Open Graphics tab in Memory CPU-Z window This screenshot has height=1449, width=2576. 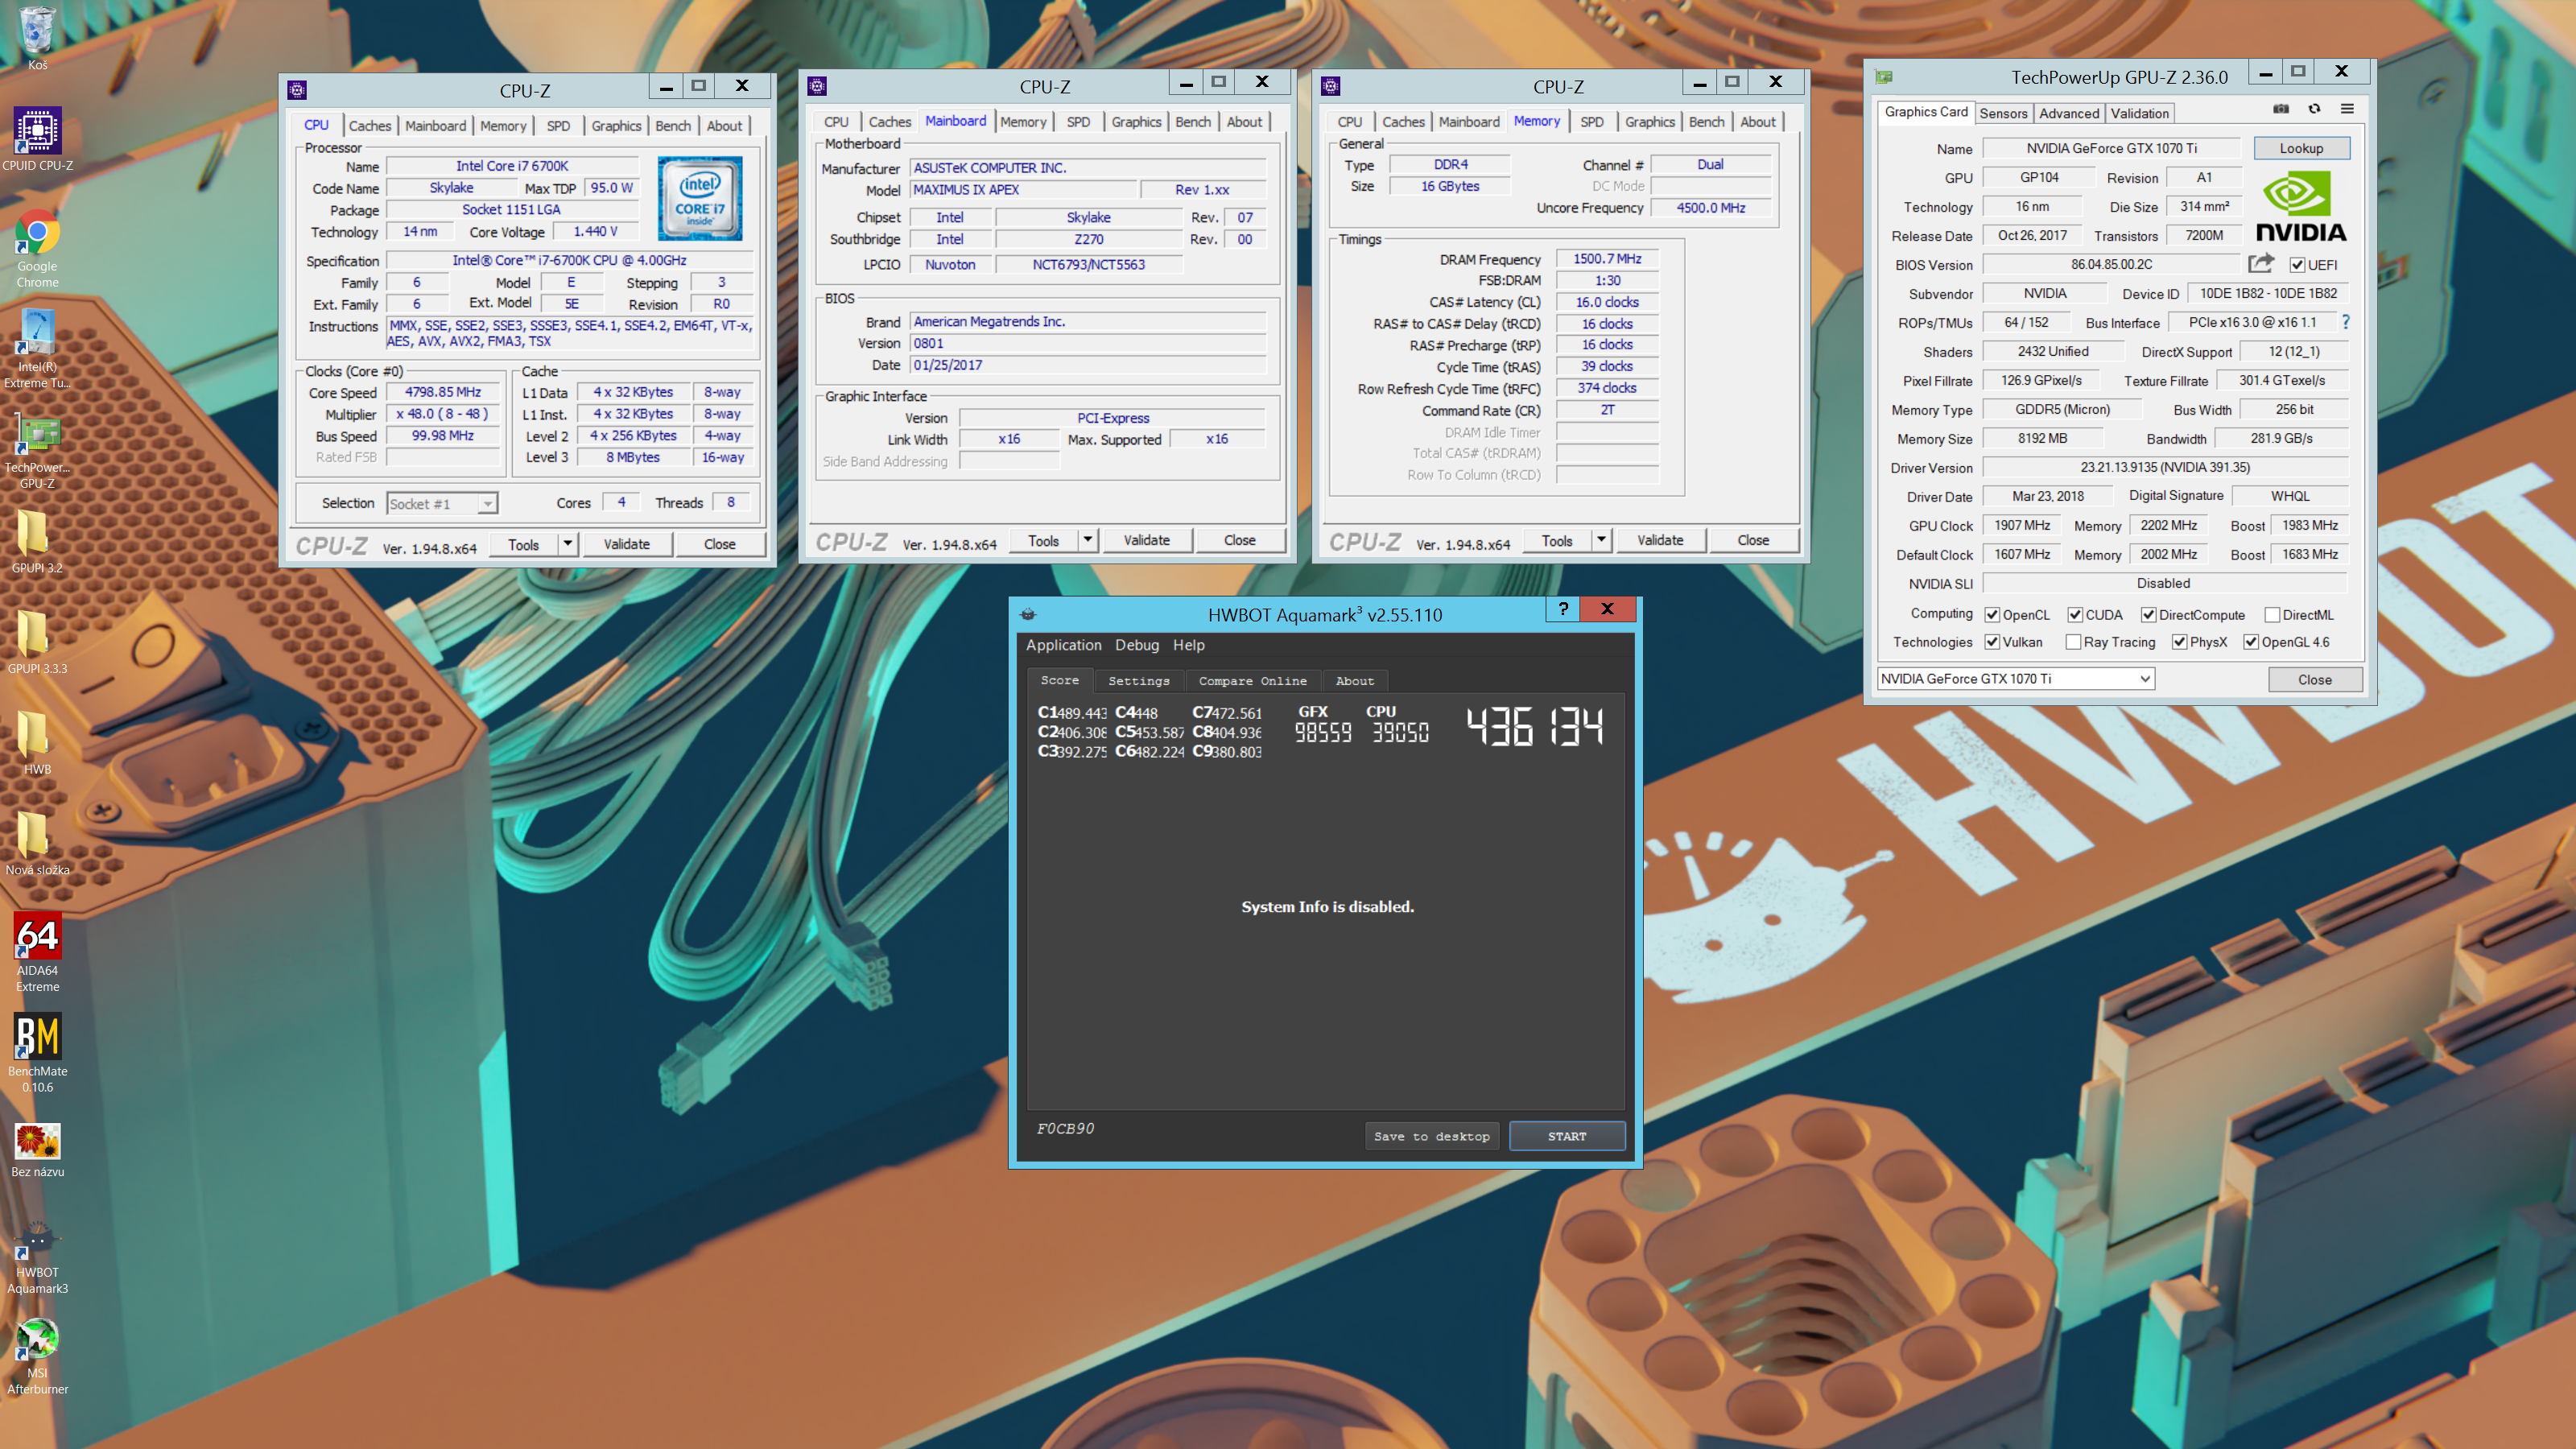pos(1649,122)
